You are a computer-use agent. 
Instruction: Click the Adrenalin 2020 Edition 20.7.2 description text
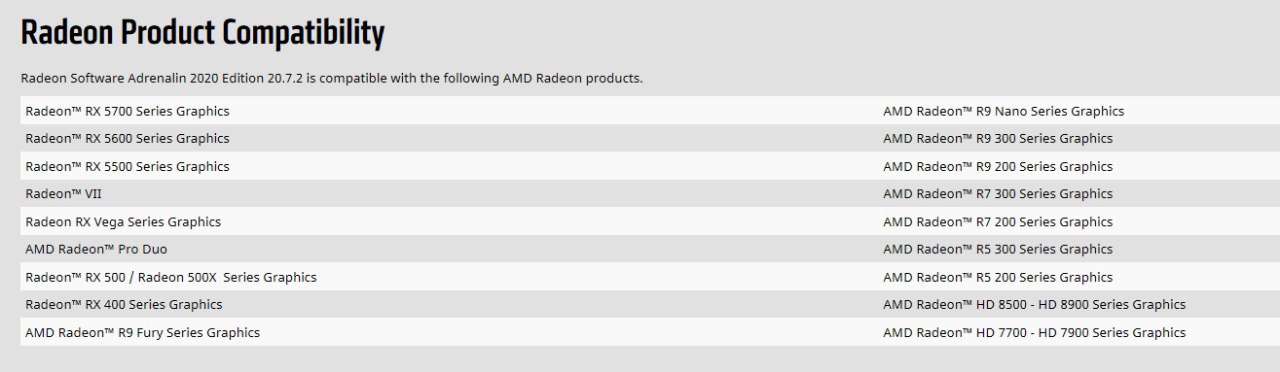tap(332, 78)
